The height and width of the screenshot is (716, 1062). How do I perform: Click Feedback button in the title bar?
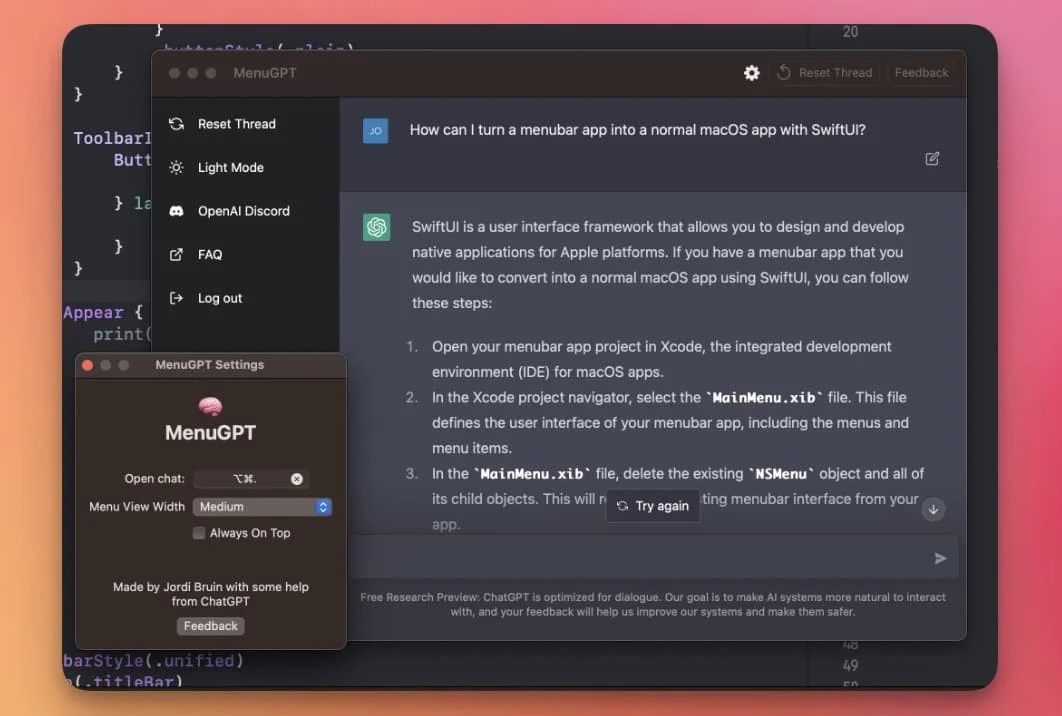click(921, 72)
